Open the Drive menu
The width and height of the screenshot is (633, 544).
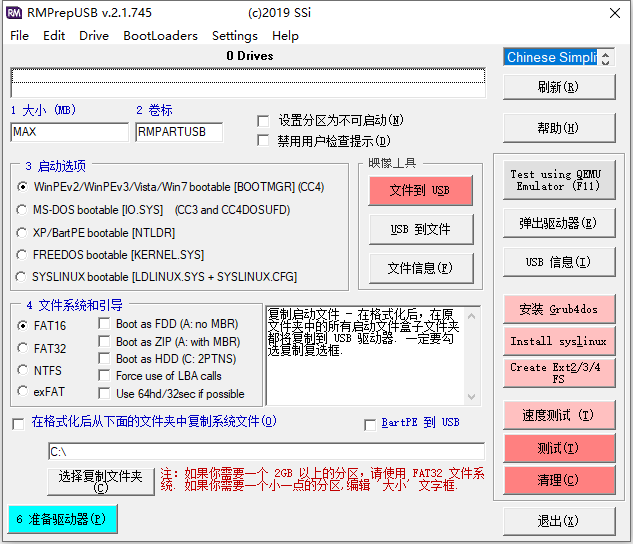click(94, 36)
